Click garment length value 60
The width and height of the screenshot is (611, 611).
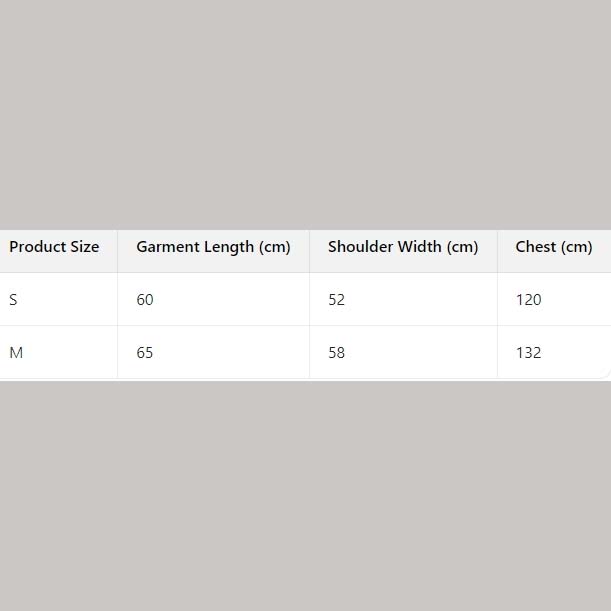pyautogui.click(x=145, y=300)
